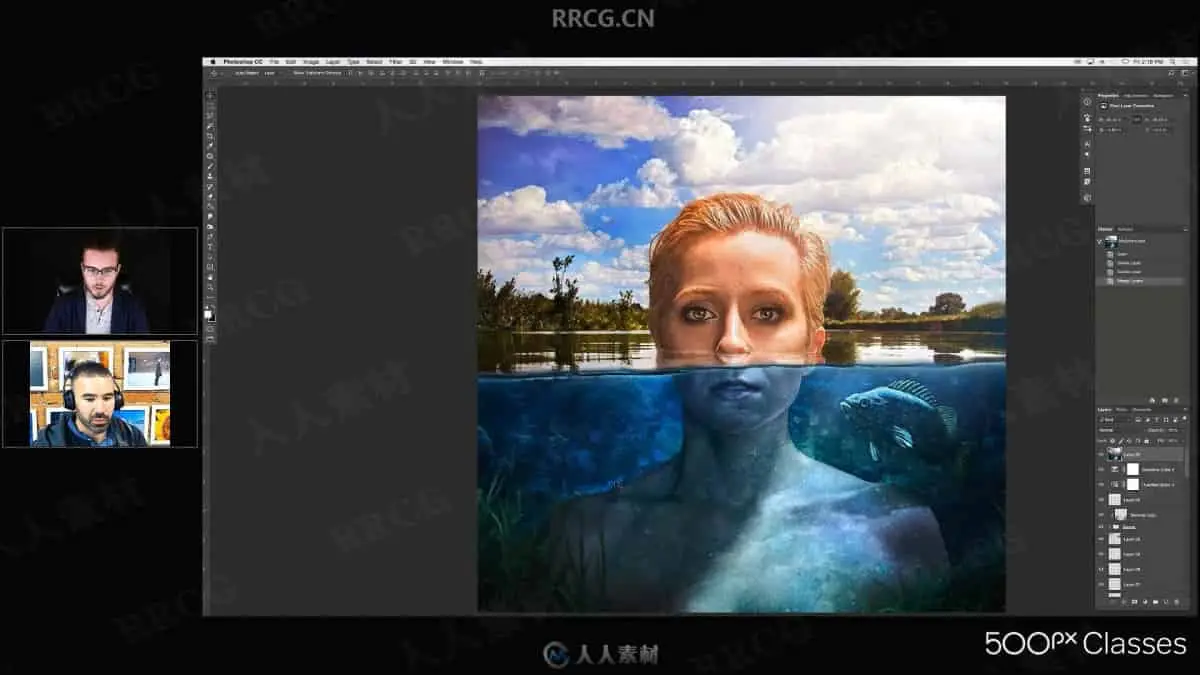
Task: Open the Help menu
Action: [x=474, y=62]
